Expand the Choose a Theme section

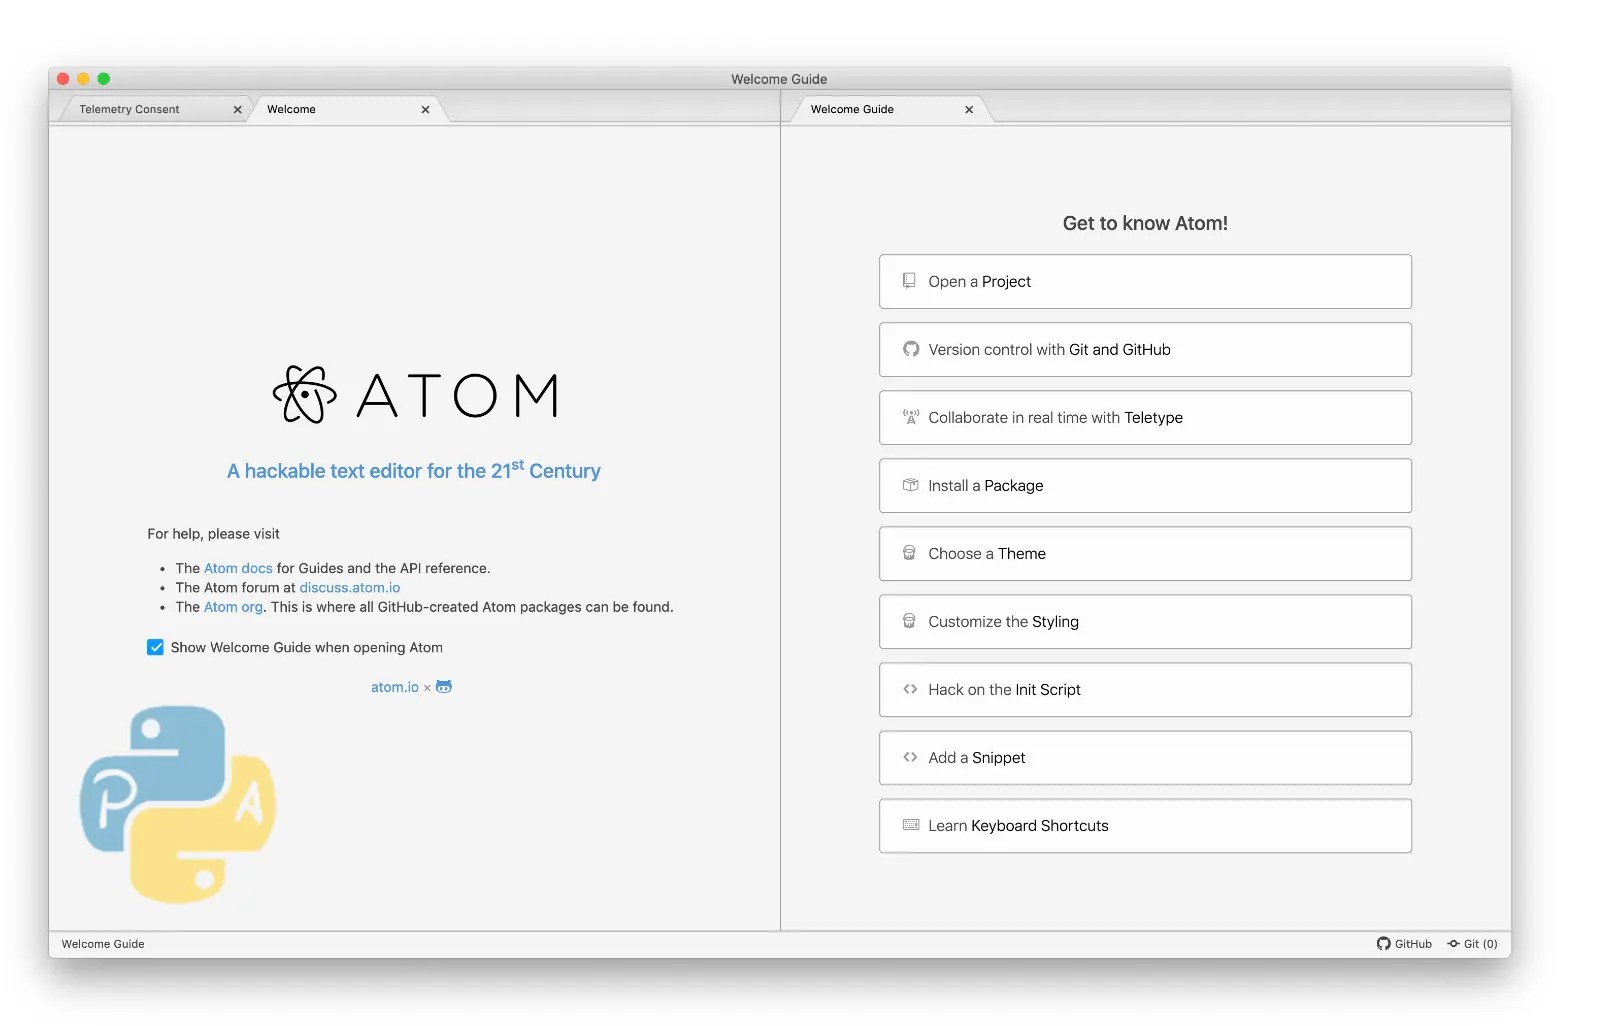coord(1145,553)
